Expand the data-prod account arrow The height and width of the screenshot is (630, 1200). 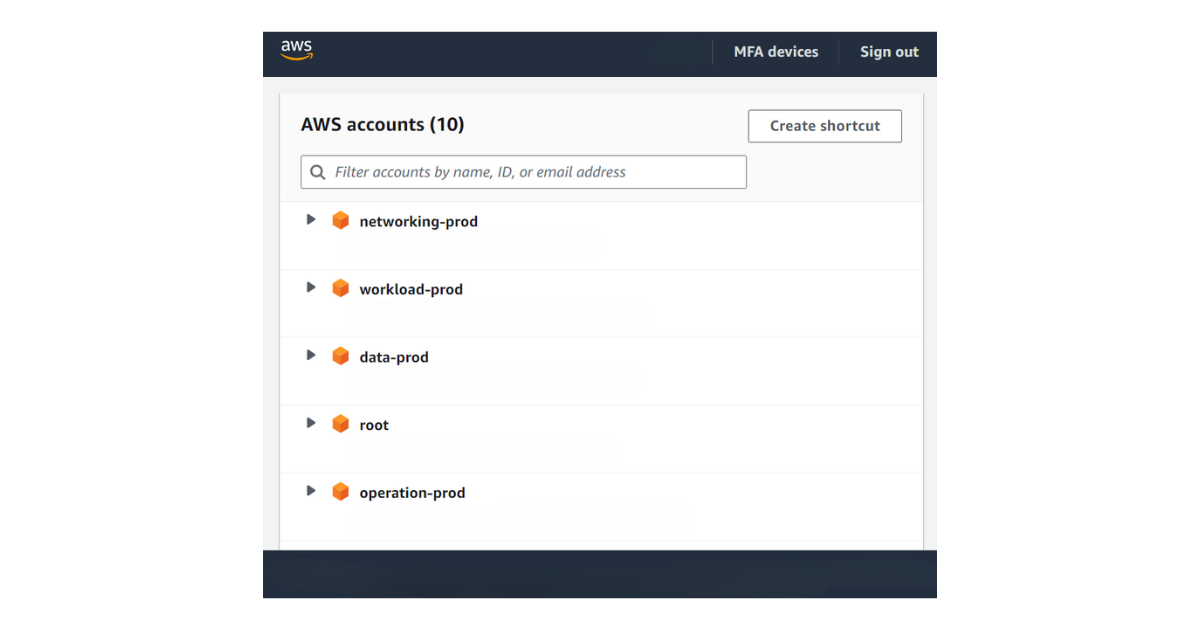coord(311,356)
